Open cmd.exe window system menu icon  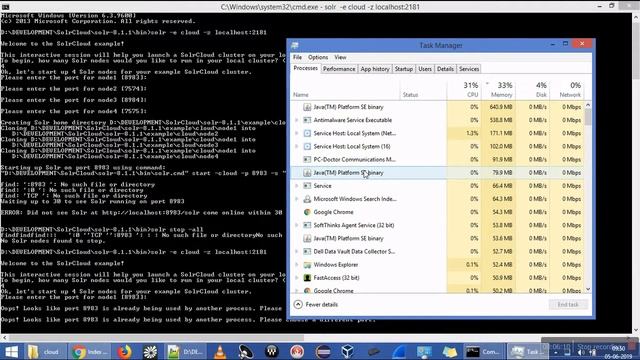(5, 7)
